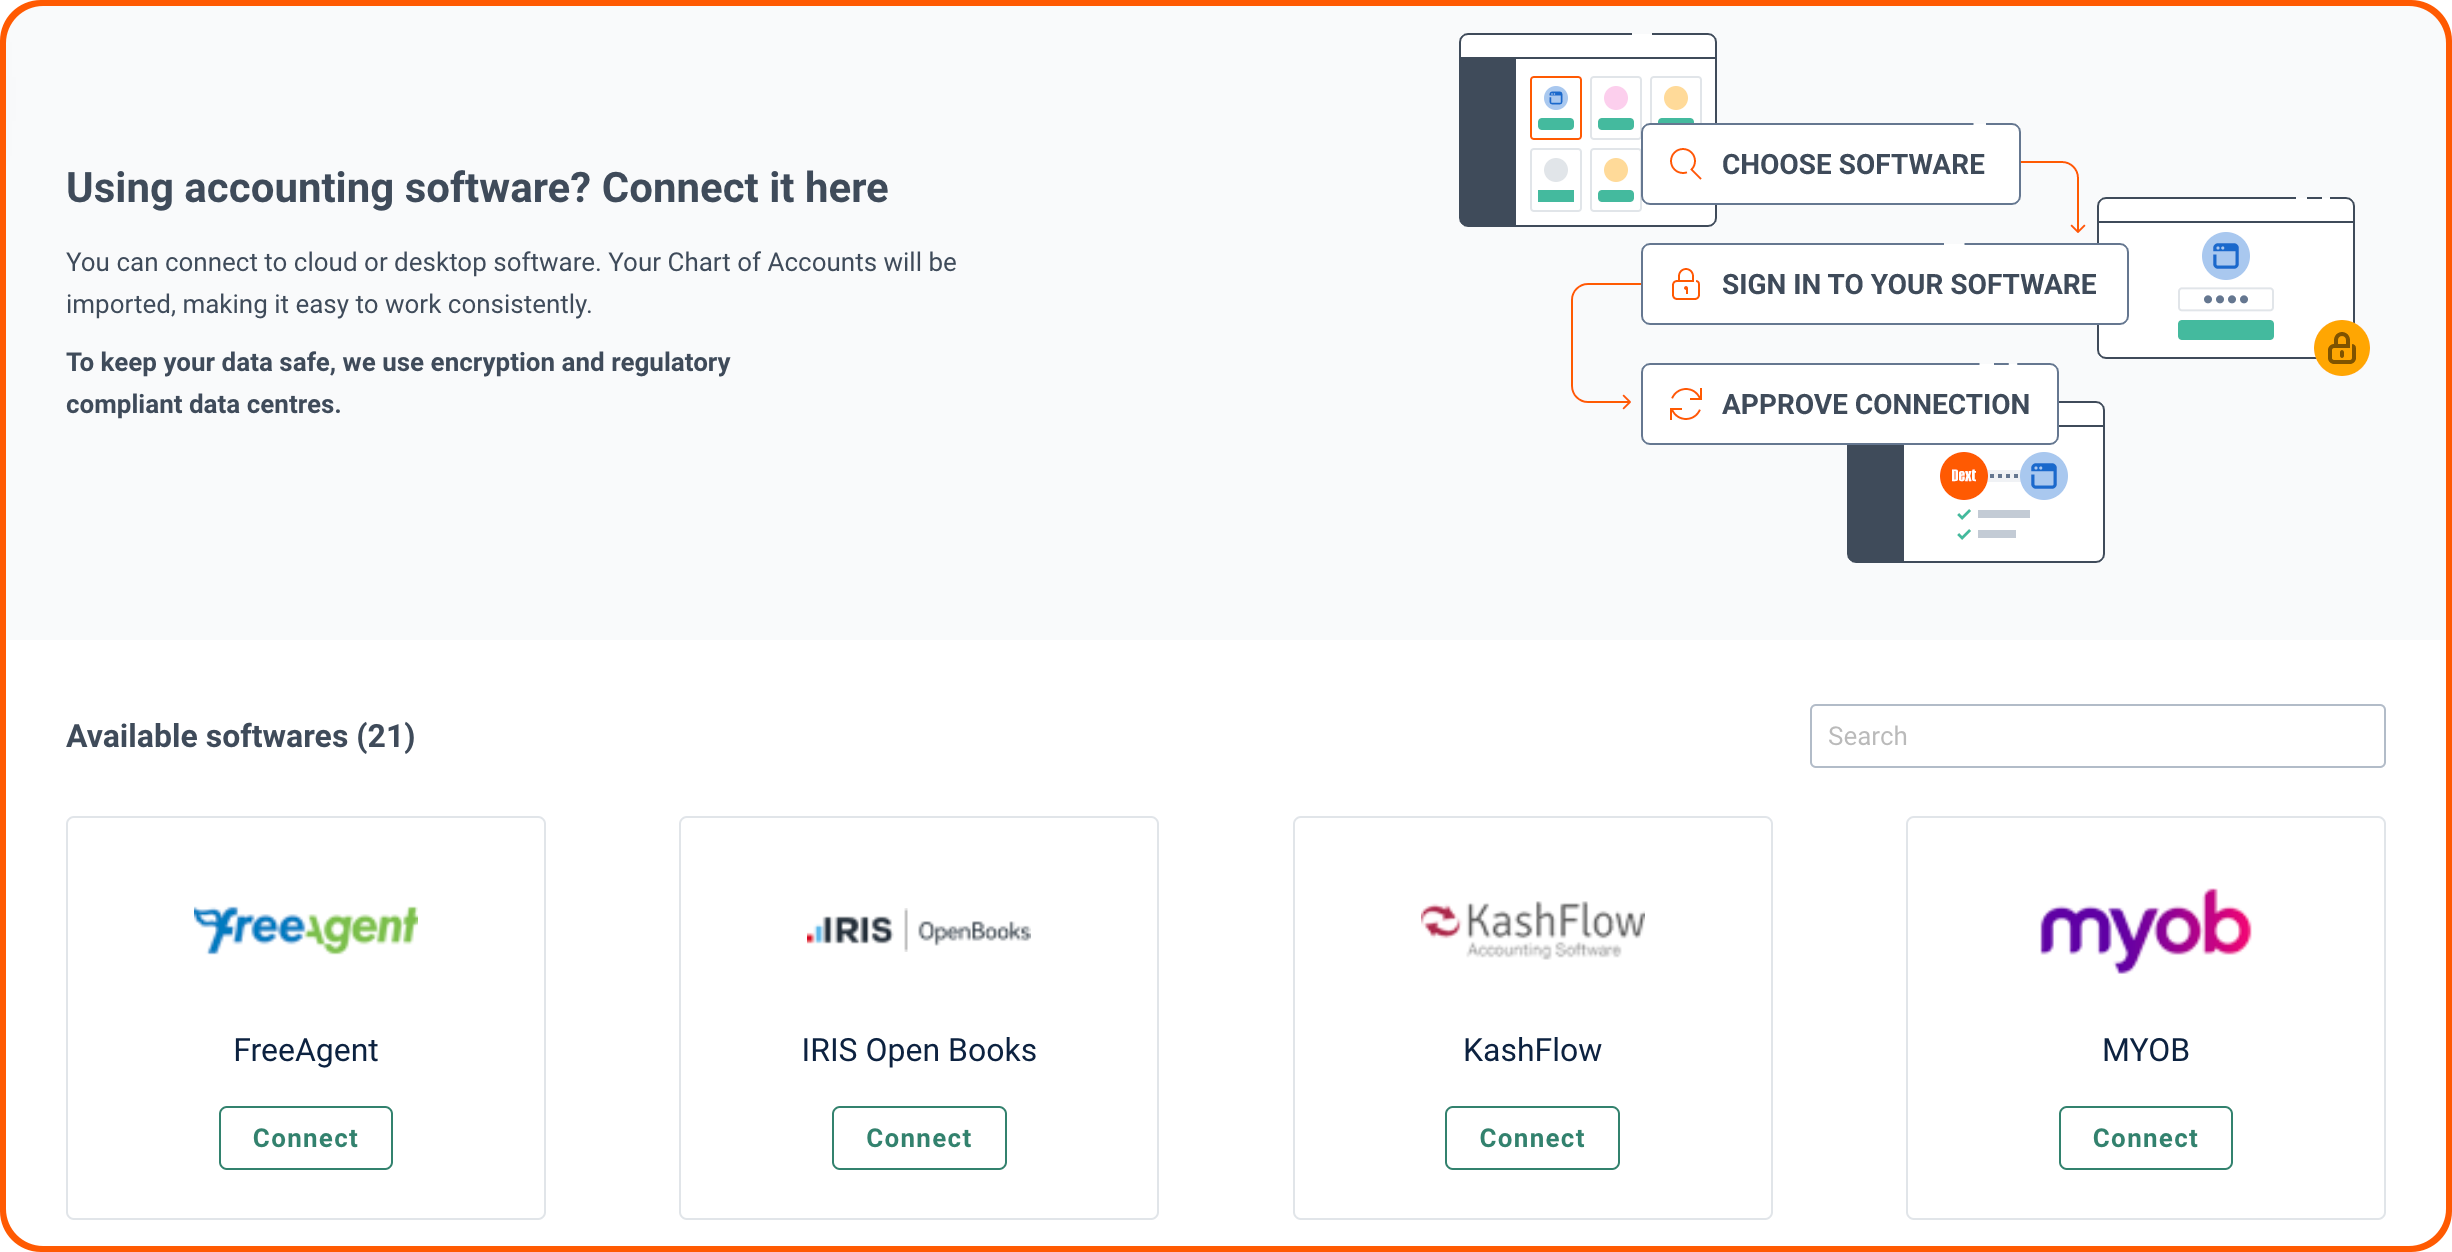Connect MYOB accounting software

(2144, 1137)
